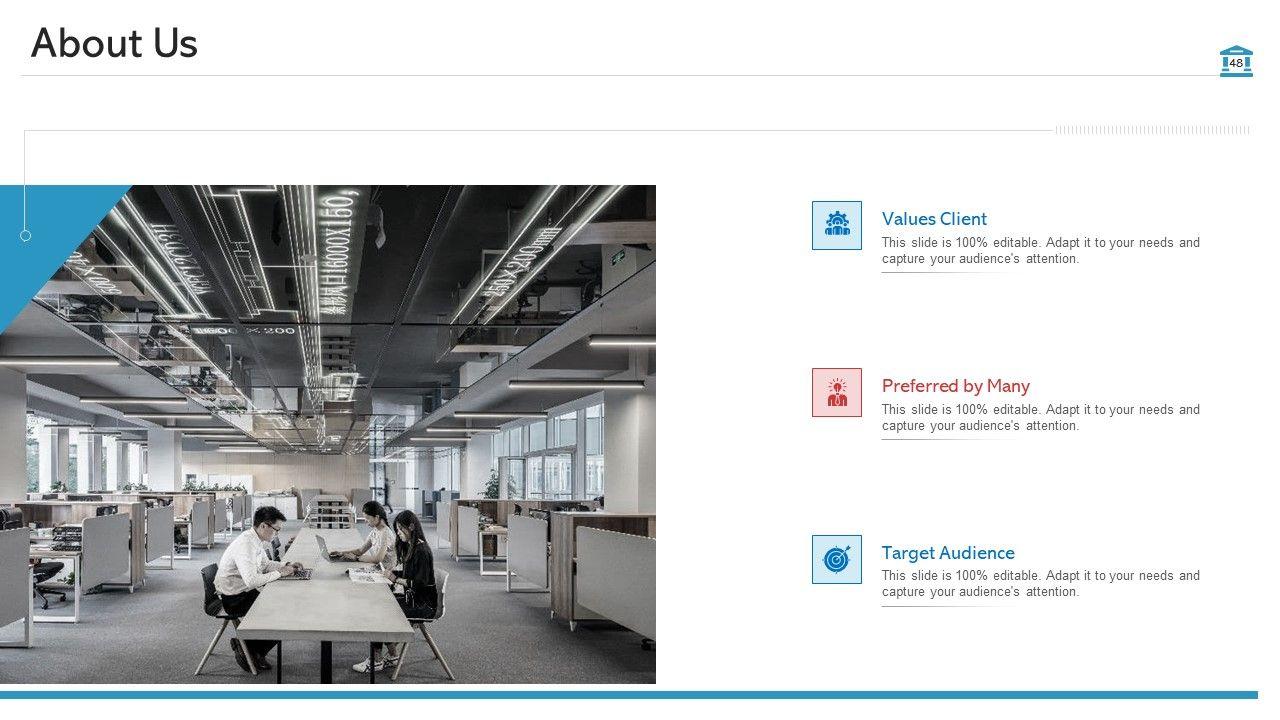Viewport: 1280px width, 720px height.
Task: Click the small circle marker on left line
Action: point(26,236)
